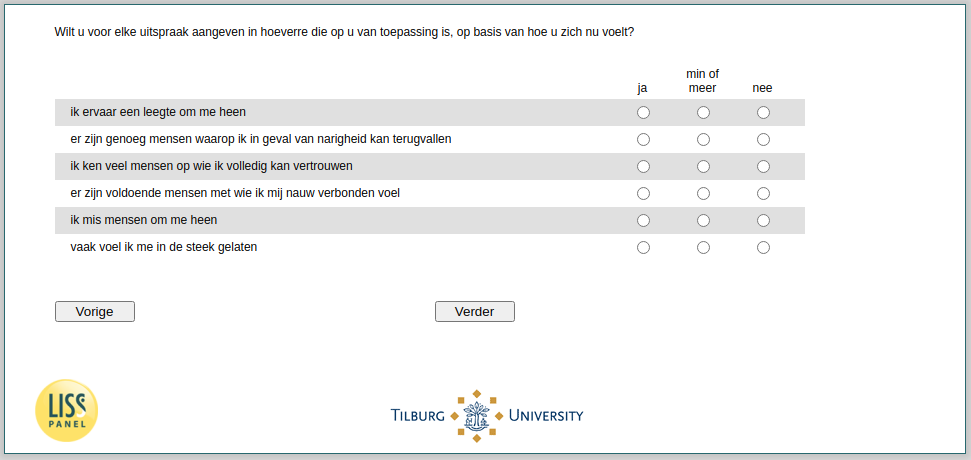Mark 'ja' for 'ik ken veel mensen'
This screenshot has height=460, width=971.
643,167
